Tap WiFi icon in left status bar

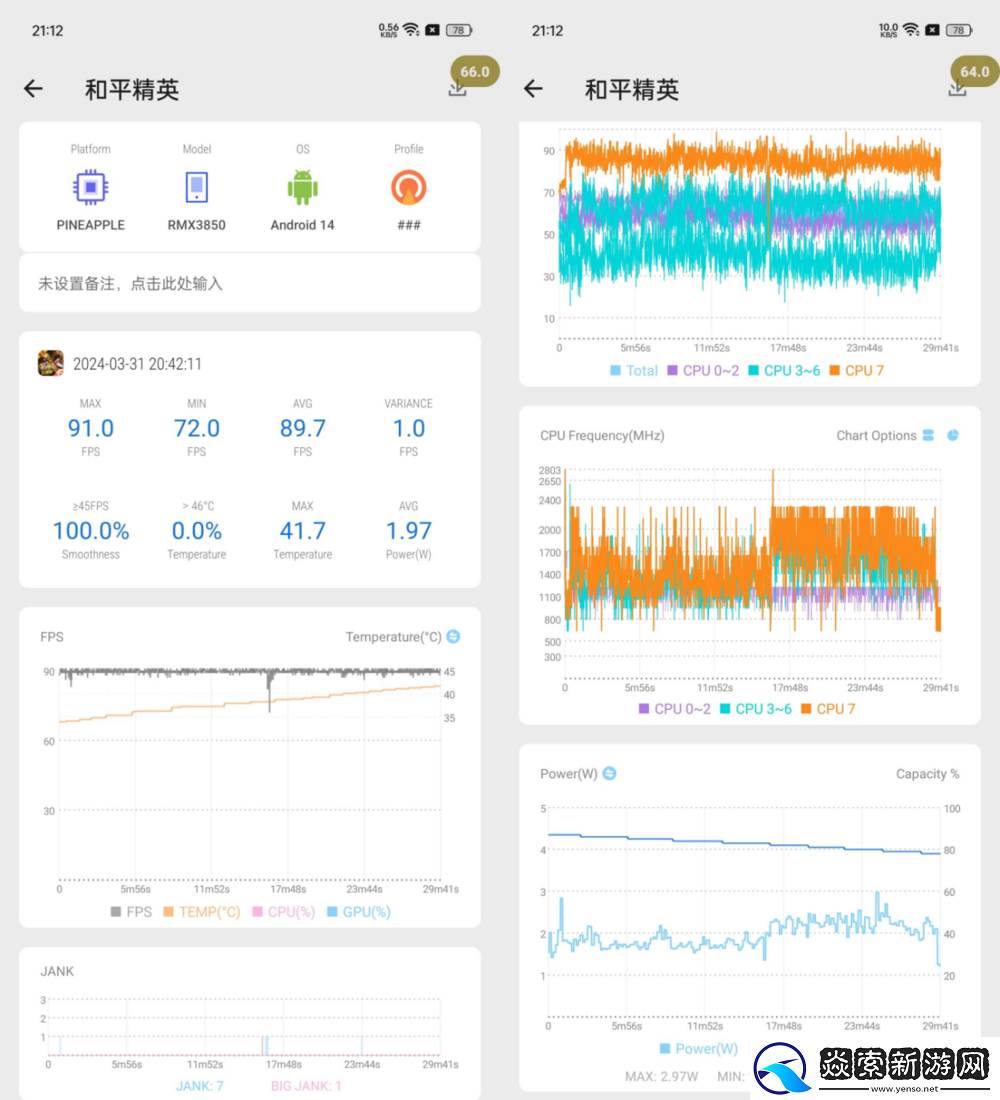pyautogui.click(x=412, y=29)
